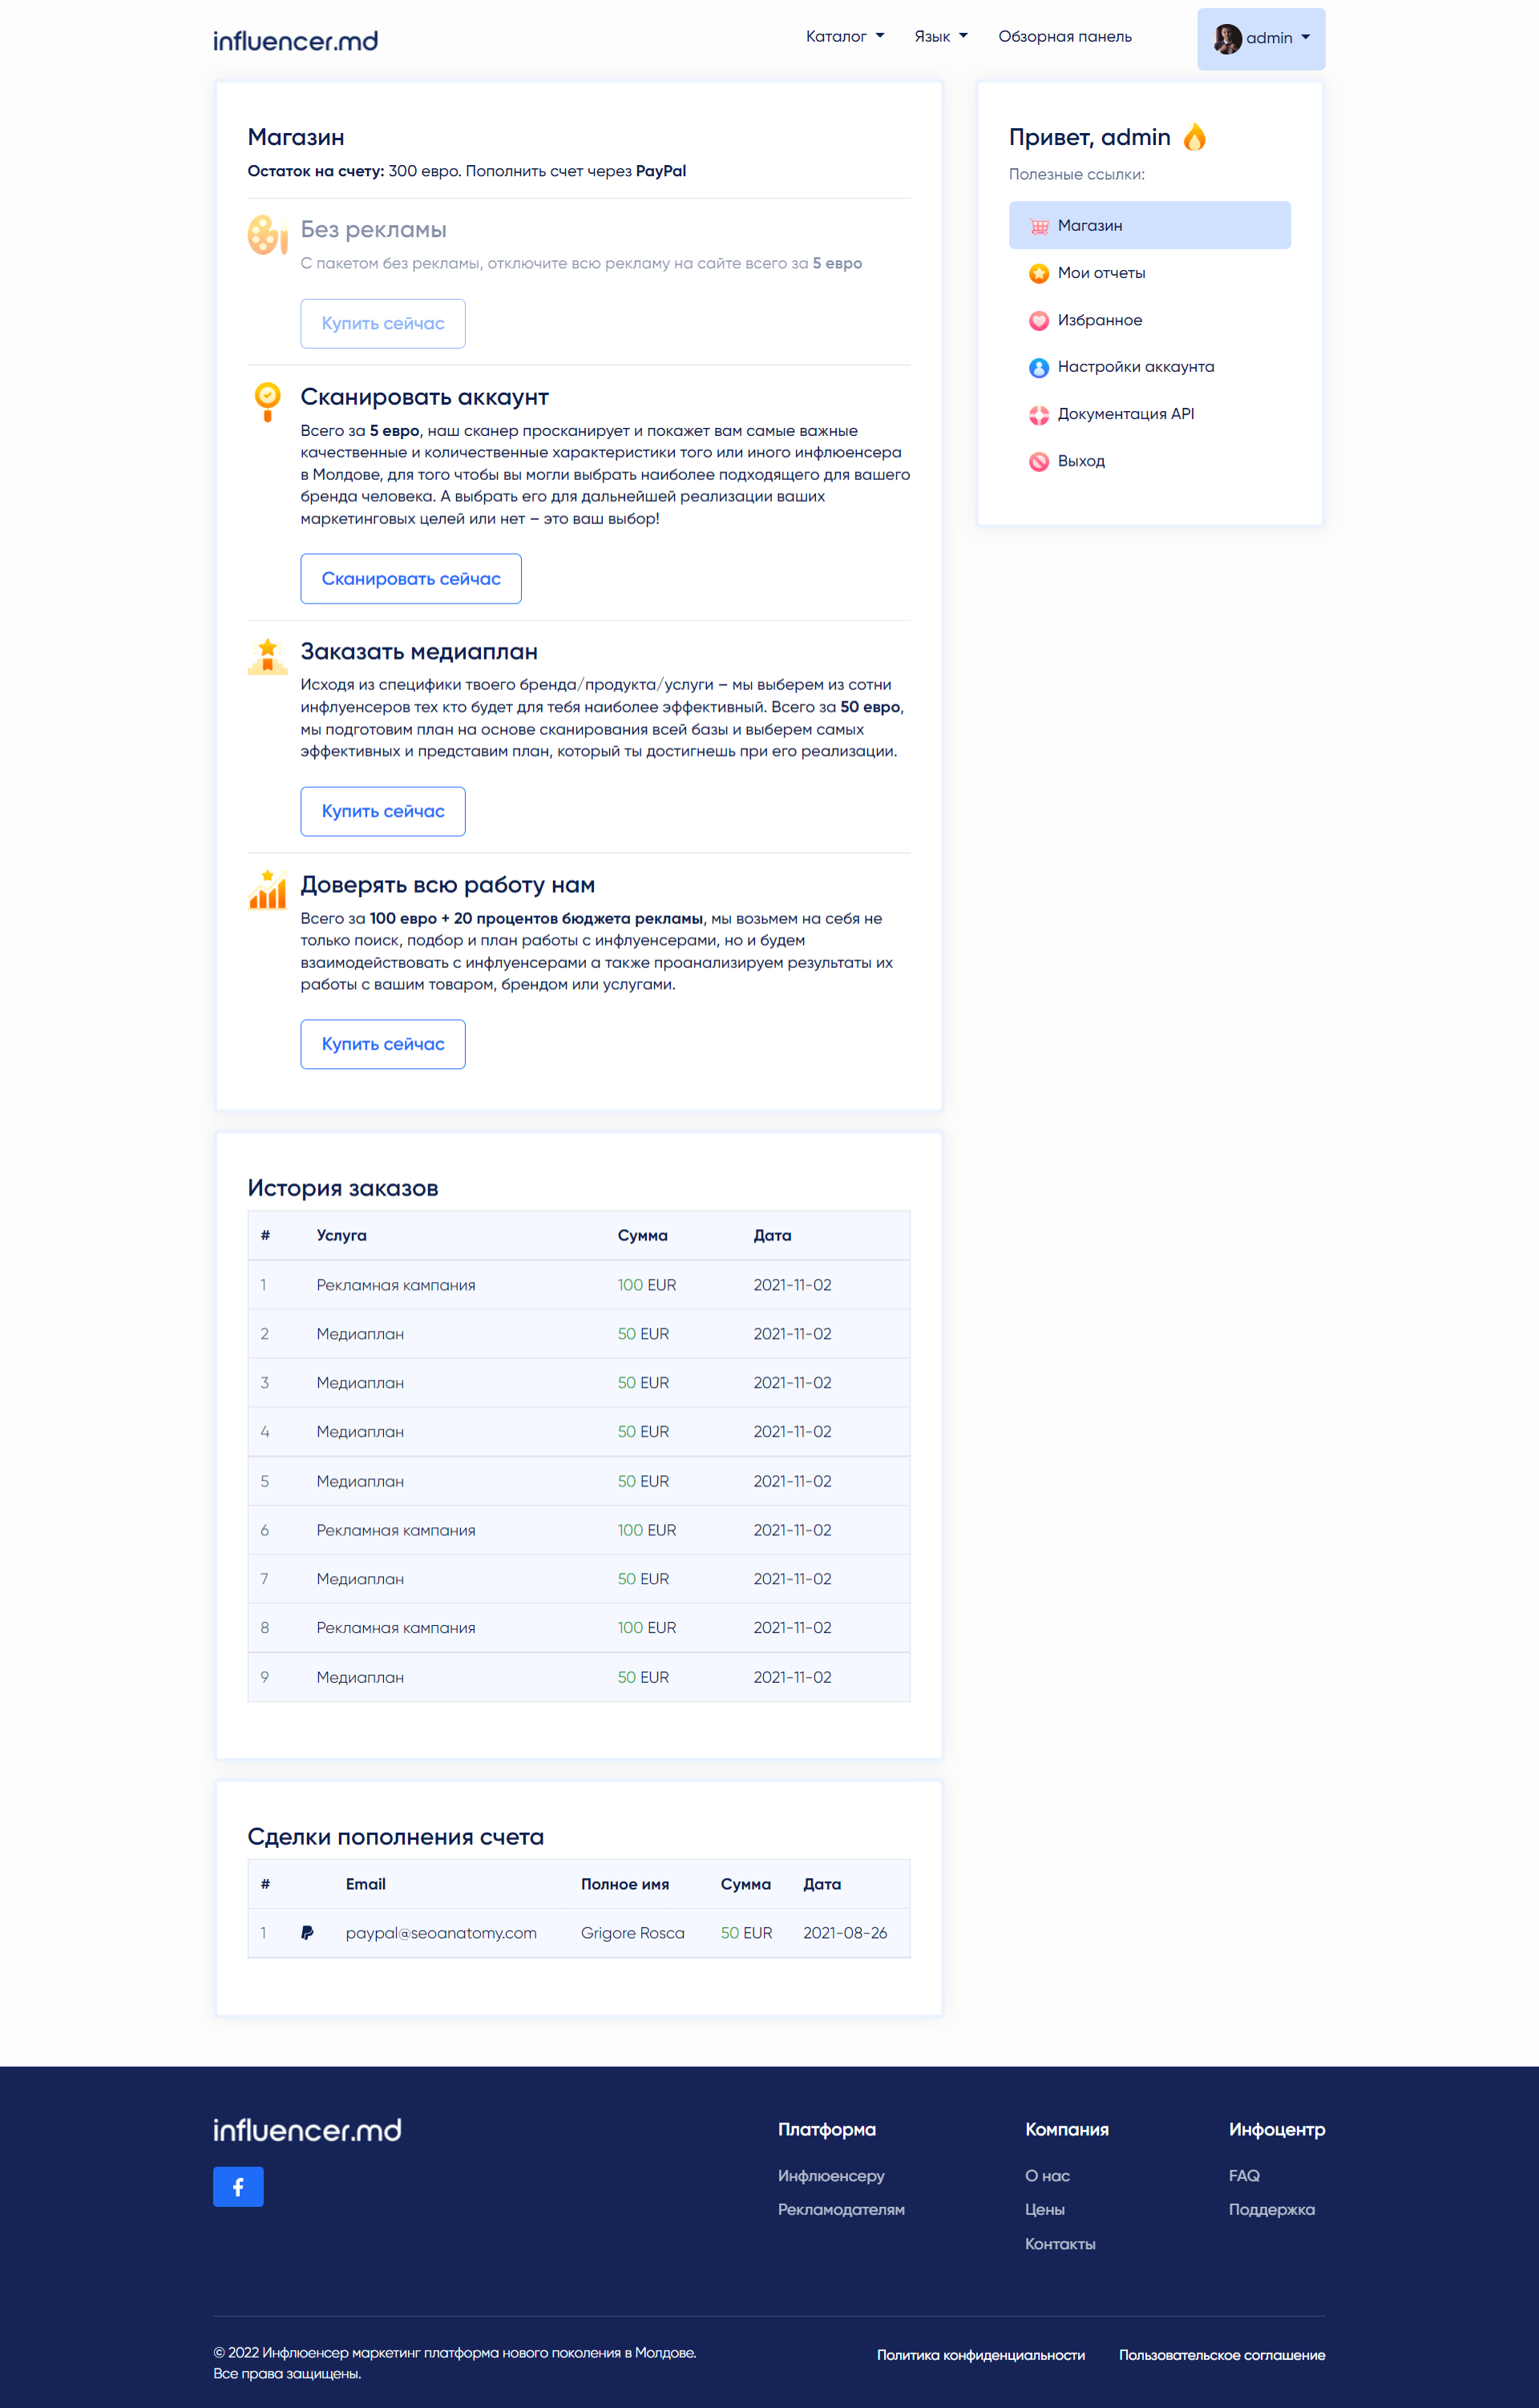1539x2408 pixels.
Task: Open the Избранное sidebar item
Action: pos(1099,320)
